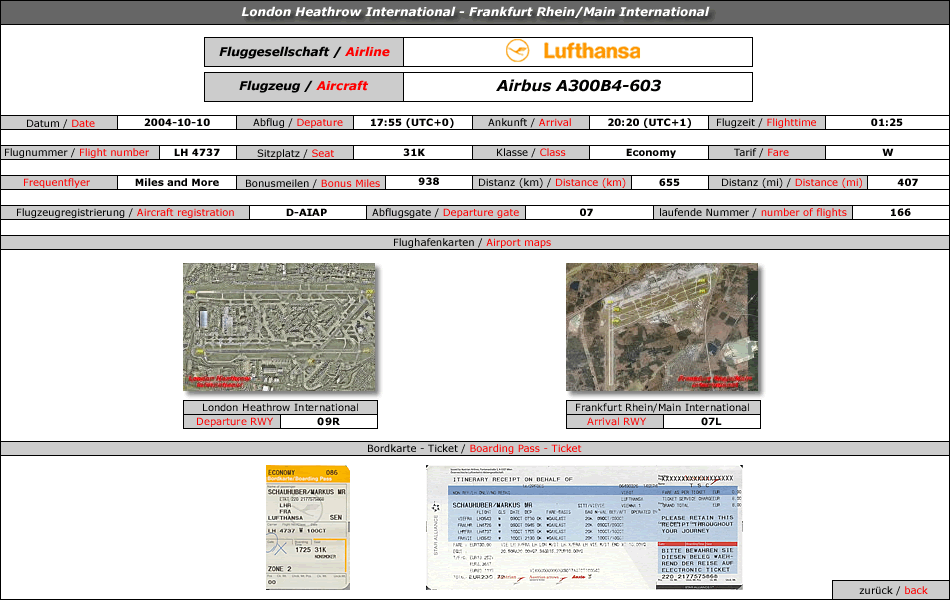Click the aircraft registration D-AIAP
950x600 pixels.
(x=307, y=213)
